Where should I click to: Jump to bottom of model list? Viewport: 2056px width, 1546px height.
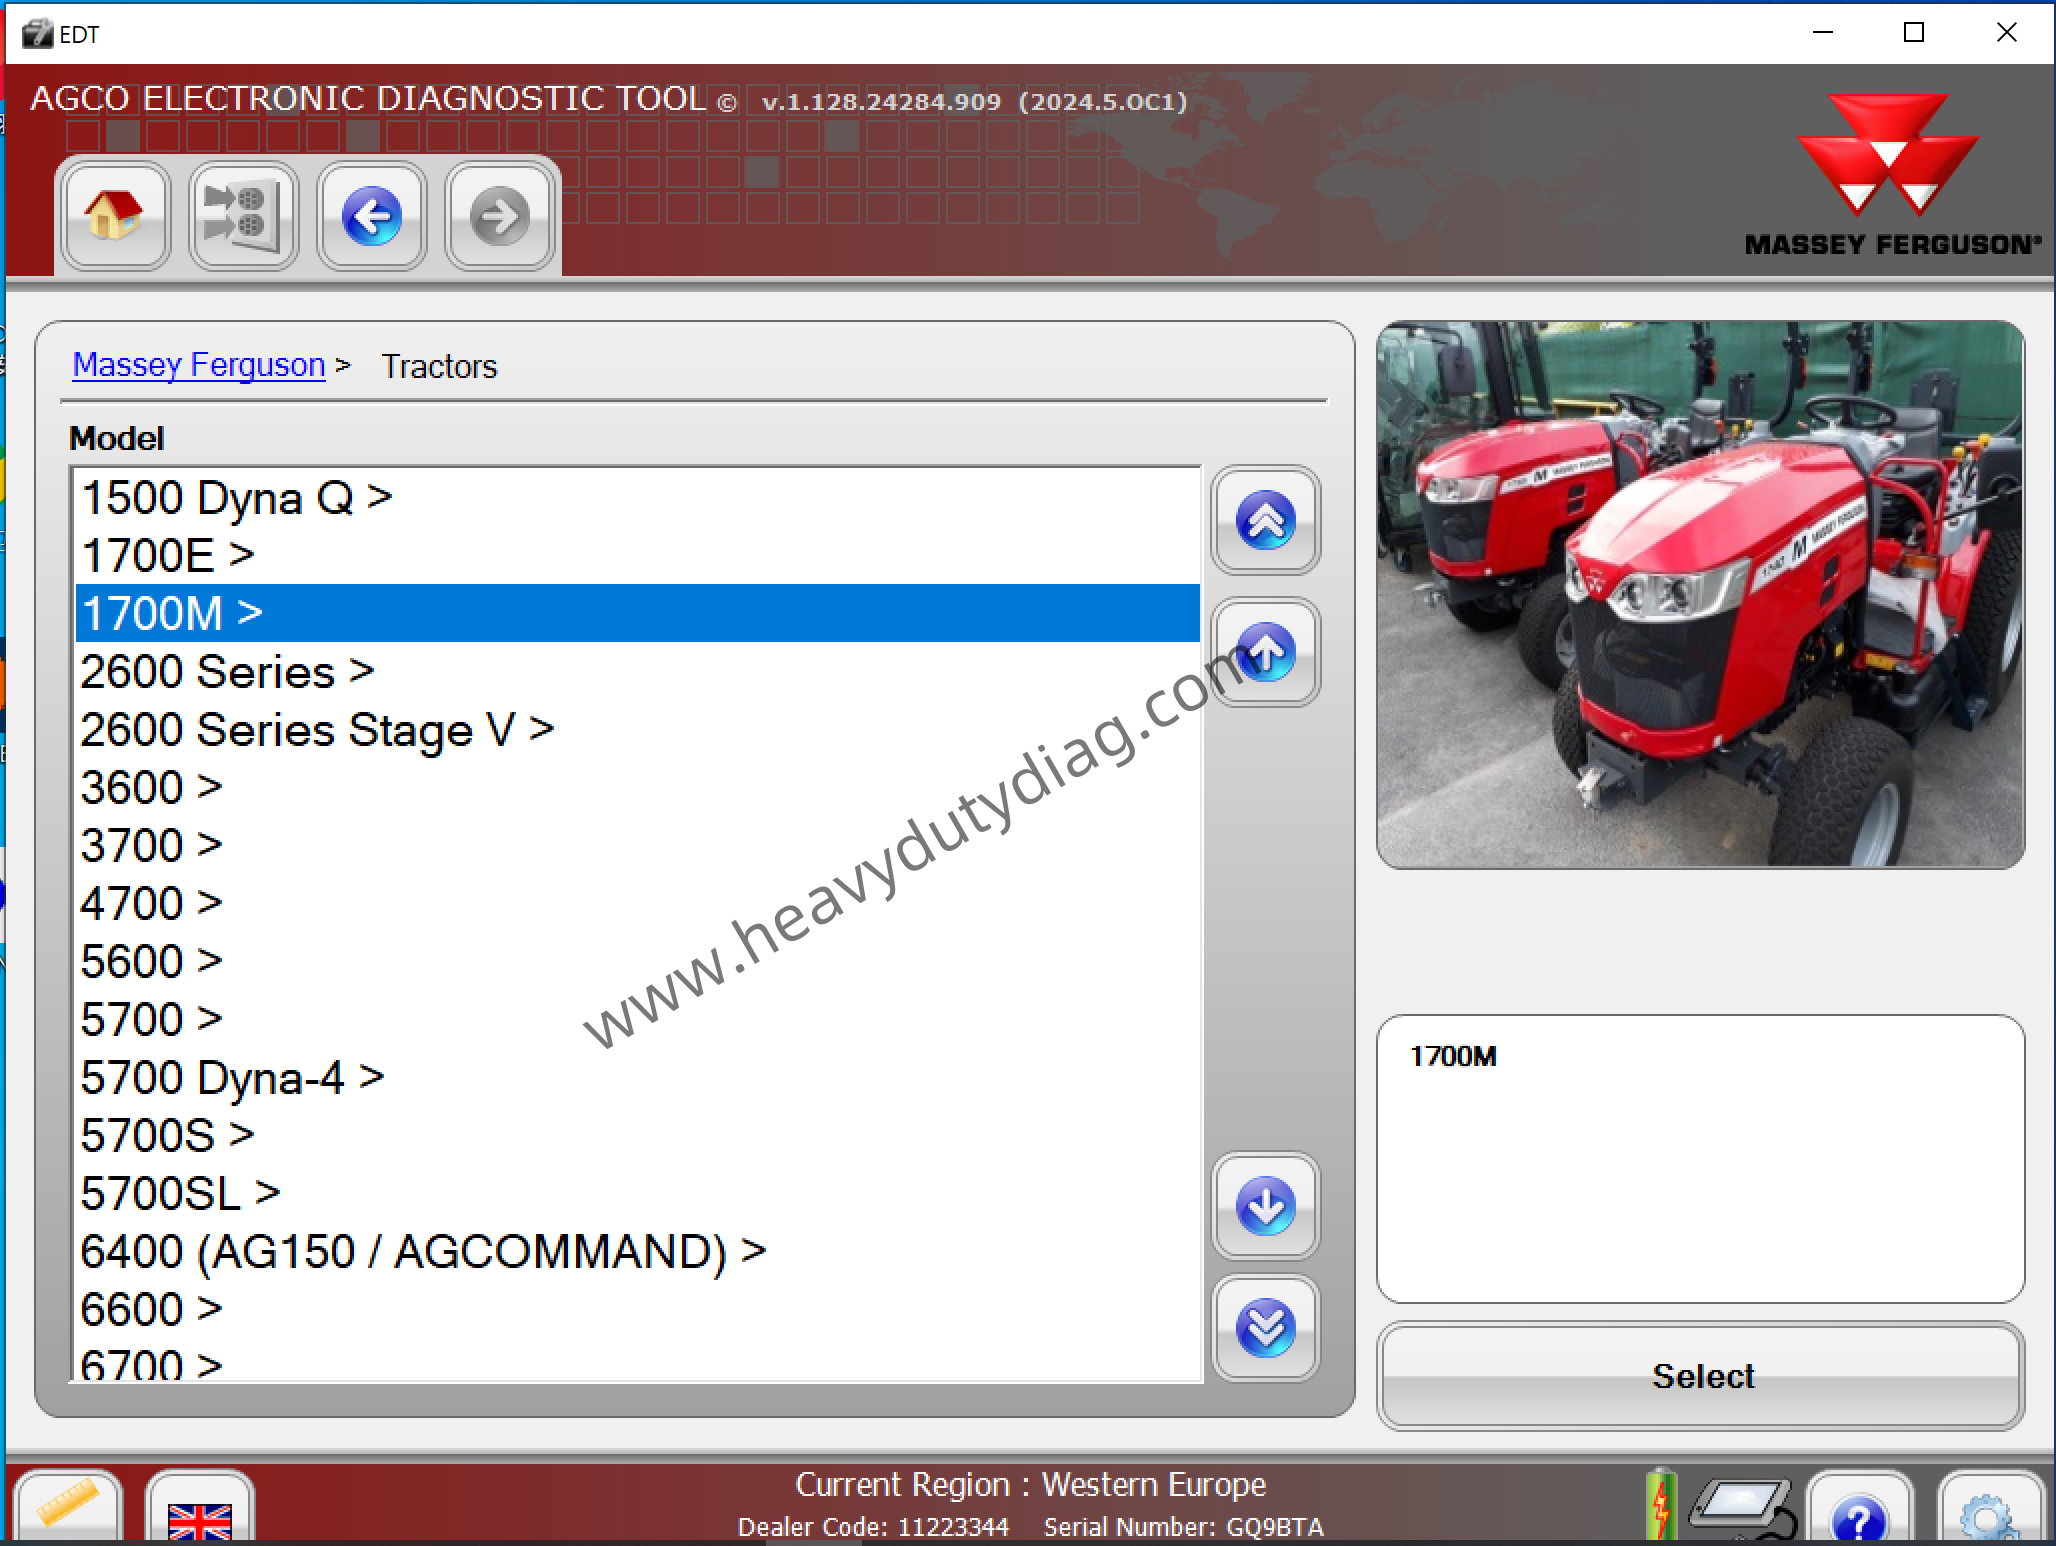pyautogui.click(x=1266, y=1328)
